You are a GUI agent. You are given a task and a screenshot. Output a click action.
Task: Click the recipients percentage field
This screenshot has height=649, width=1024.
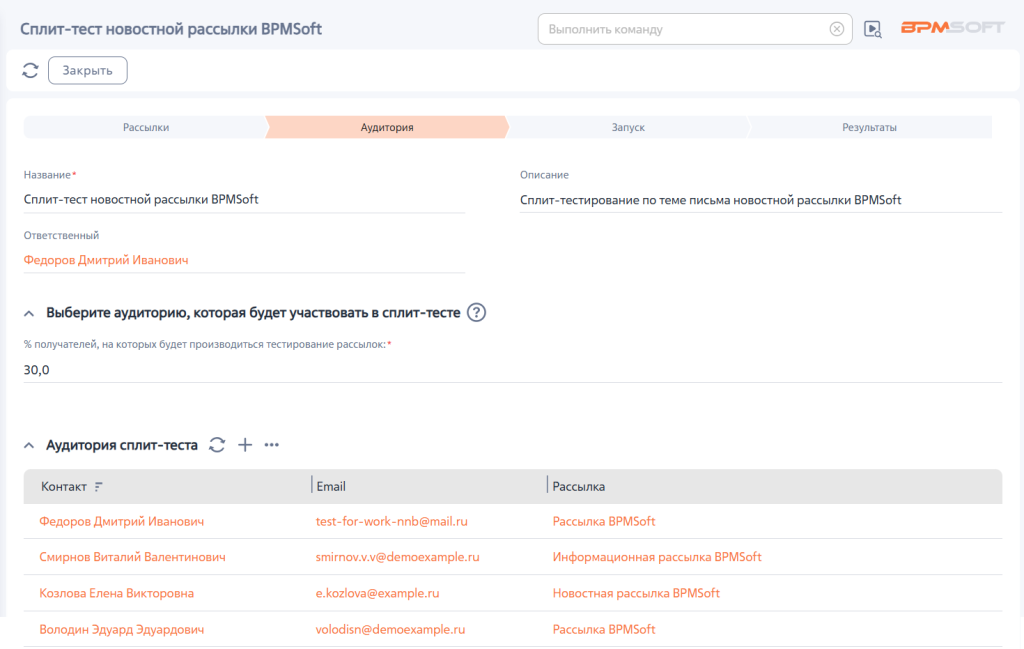pos(513,370)
